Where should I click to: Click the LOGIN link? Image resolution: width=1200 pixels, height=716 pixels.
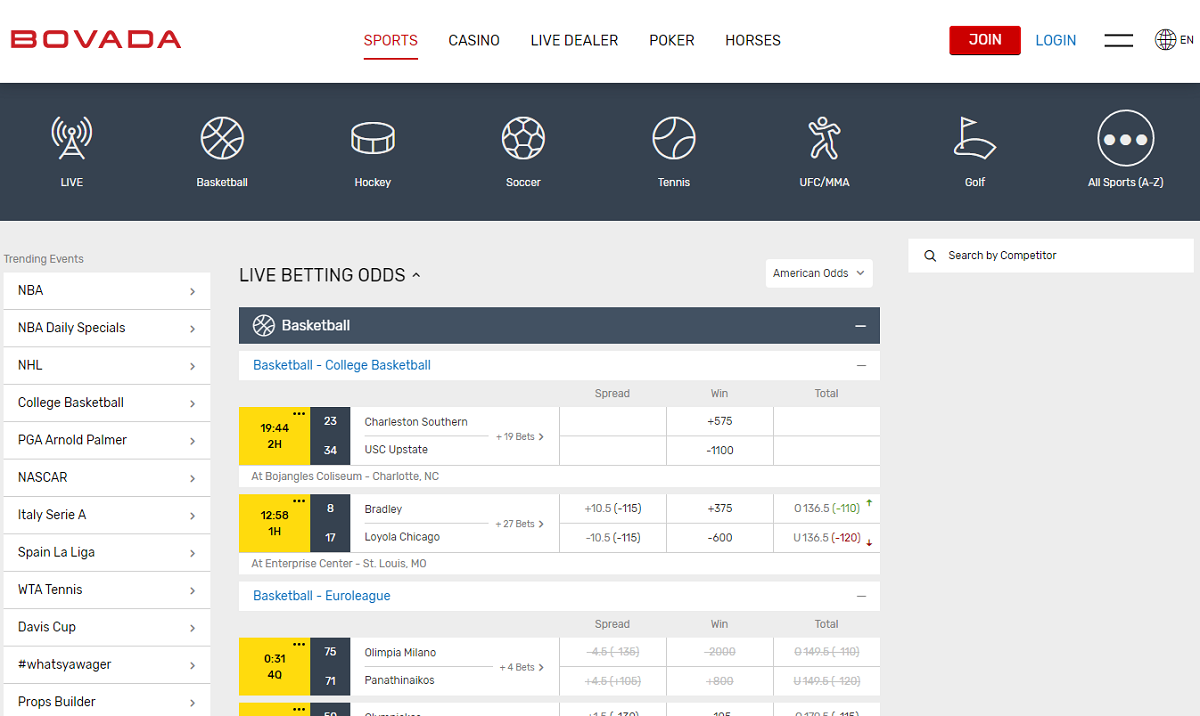1056,41
